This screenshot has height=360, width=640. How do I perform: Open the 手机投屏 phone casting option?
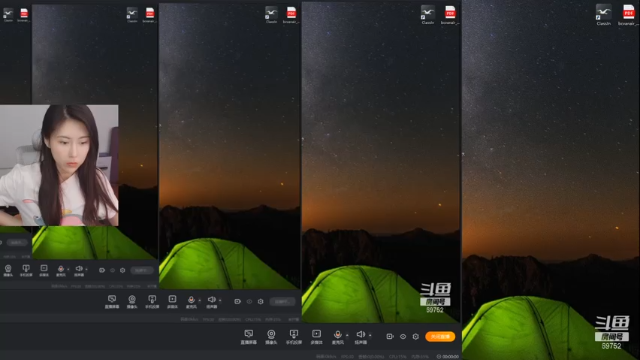pyautogui.click(x=294, y=337)
